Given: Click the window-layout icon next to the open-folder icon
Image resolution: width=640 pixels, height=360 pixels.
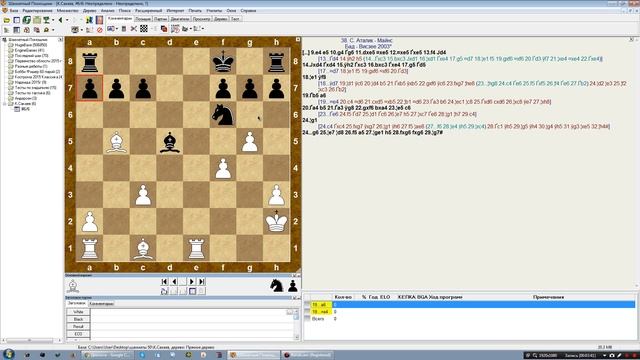Looking at the screenshot, I should (17, 20).
